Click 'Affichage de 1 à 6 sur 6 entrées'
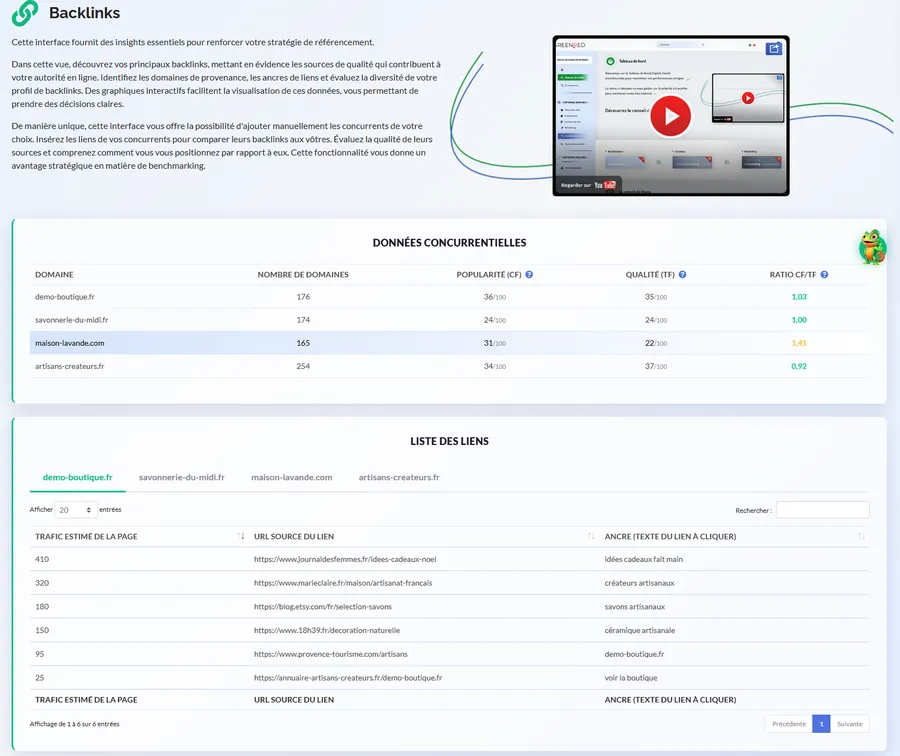The image size is (900, 756). (75, 724)
